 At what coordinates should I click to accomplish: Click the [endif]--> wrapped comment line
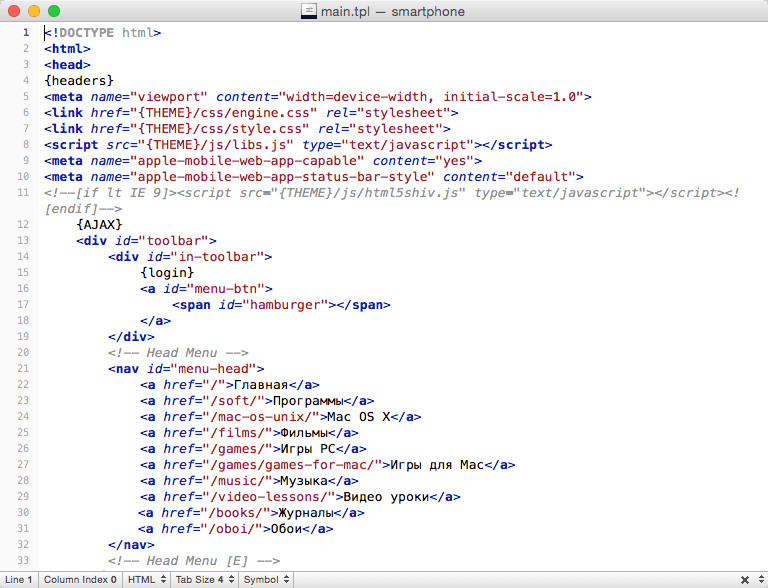pyautogui.click(x=83, y=209)
